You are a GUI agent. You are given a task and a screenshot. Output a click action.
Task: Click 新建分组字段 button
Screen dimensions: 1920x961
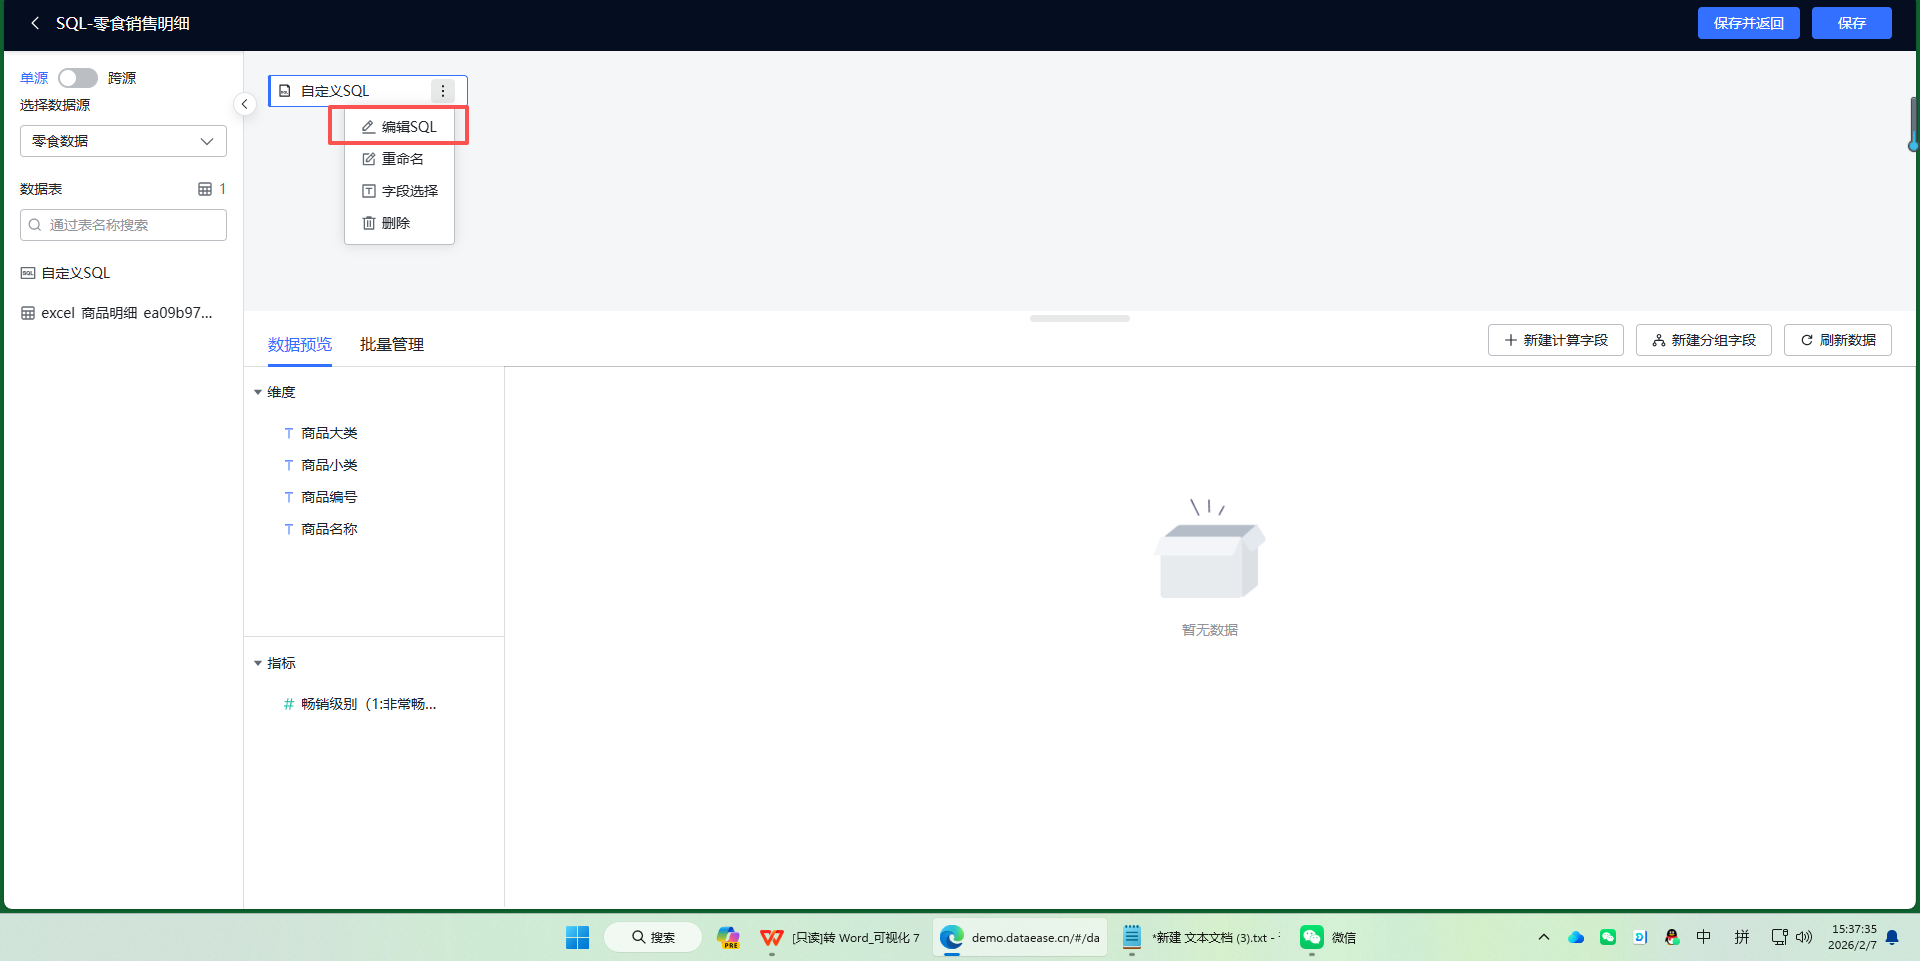coord(1704,340)
